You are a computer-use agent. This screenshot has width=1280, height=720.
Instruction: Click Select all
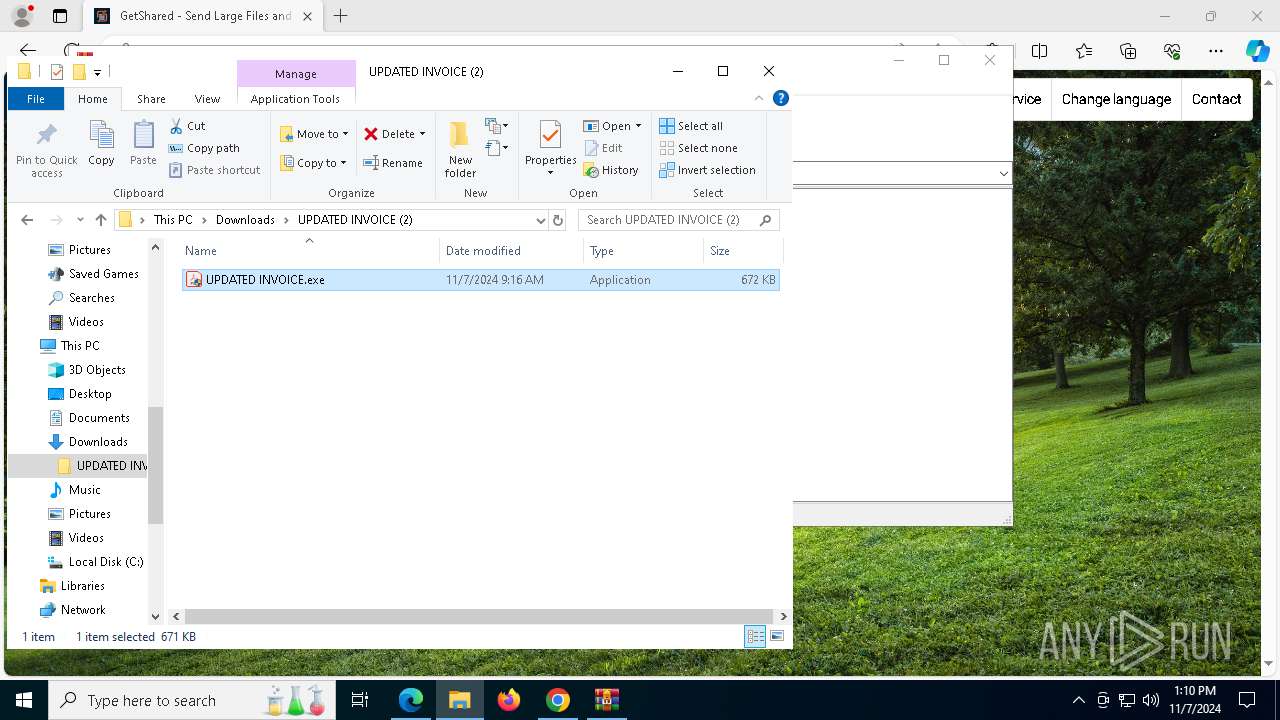click(691, 126)
